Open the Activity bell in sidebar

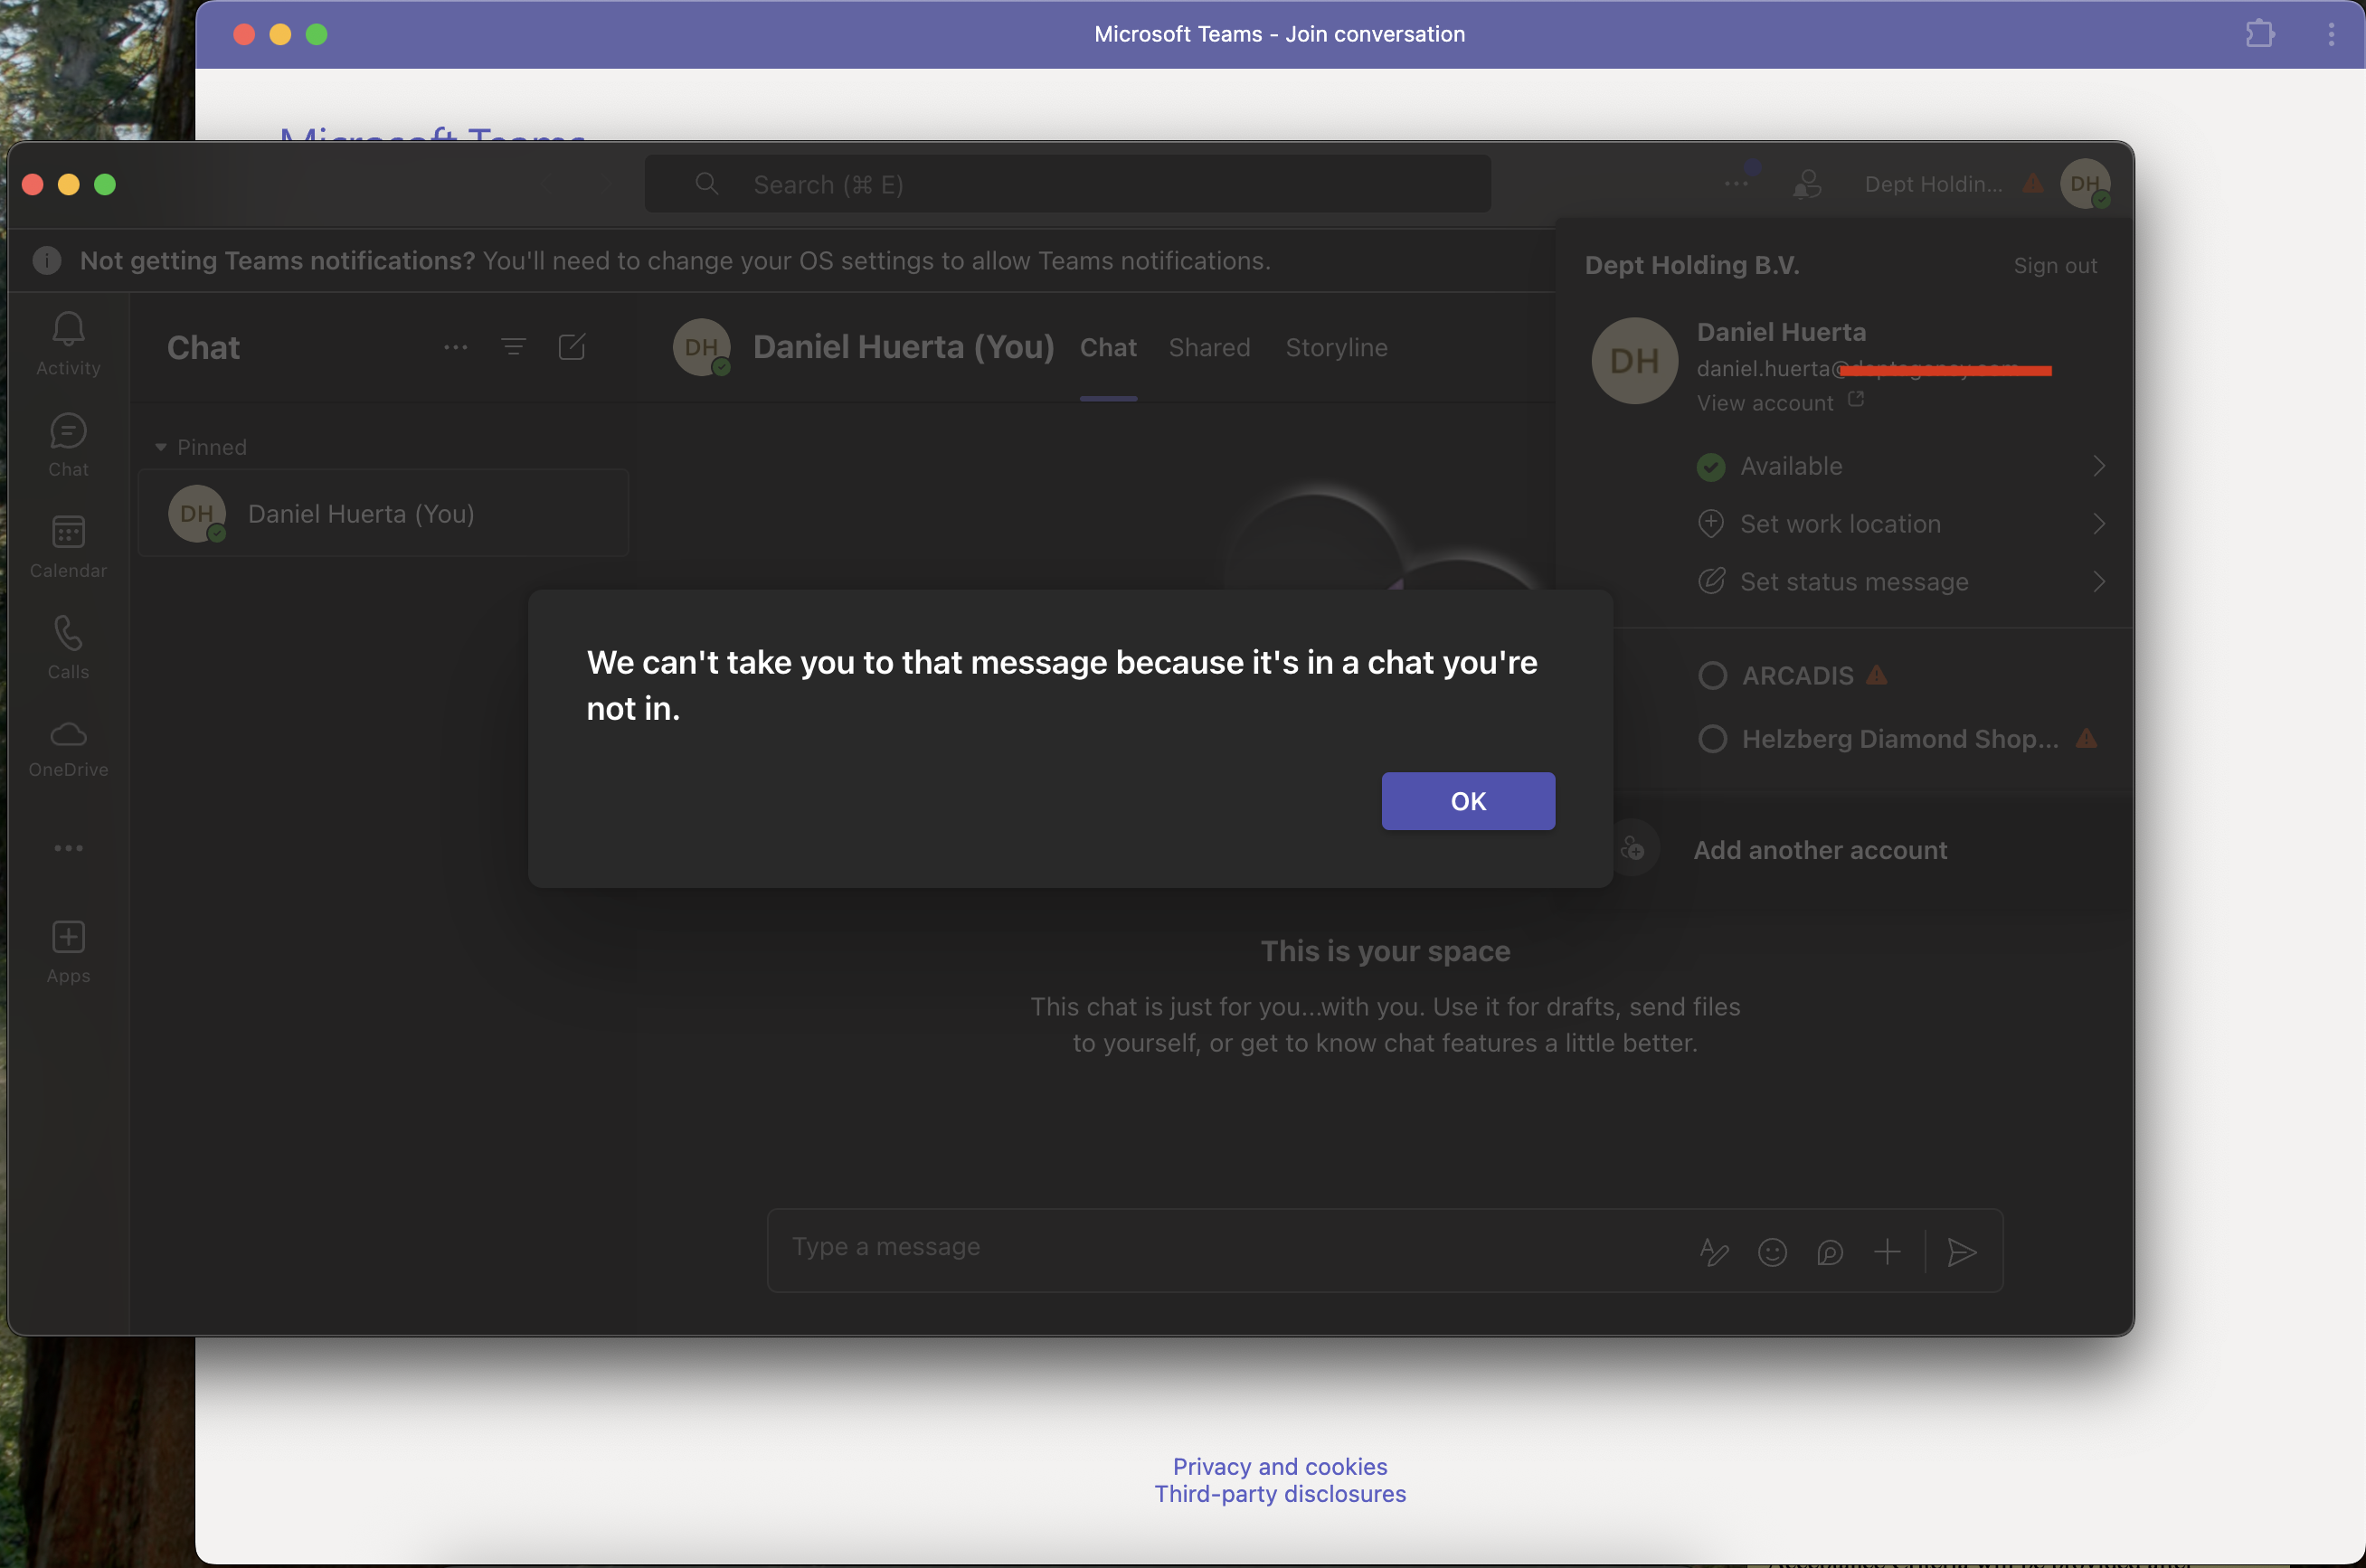[68, 343]
